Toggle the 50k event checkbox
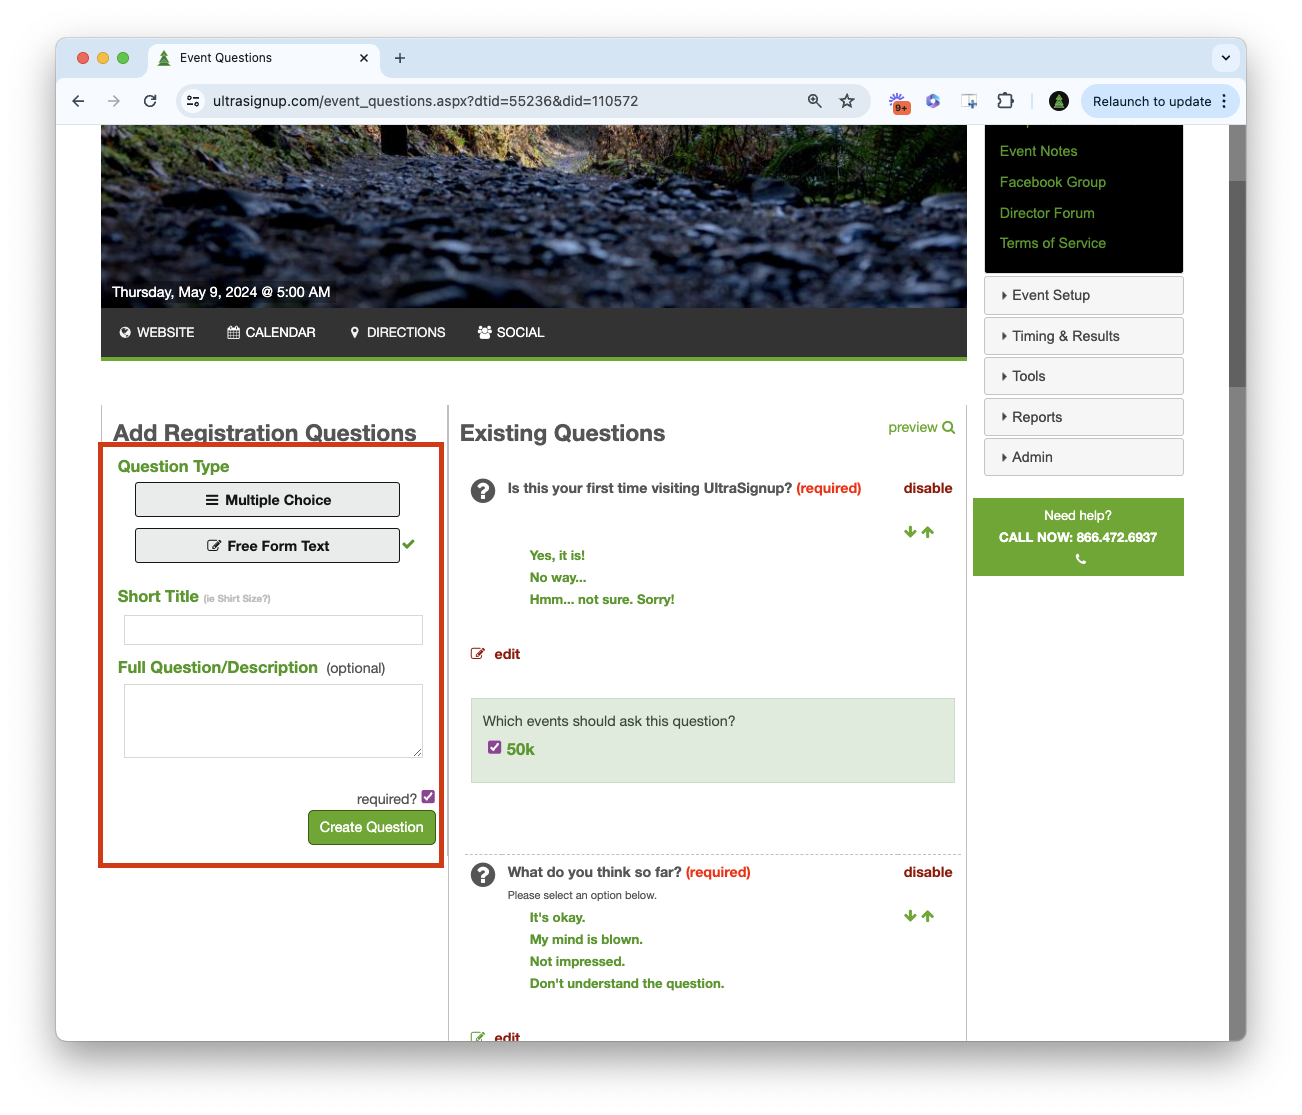The height and width of the screenshot is (1115, 1302). pyautogui.click(x=494, y=748)
